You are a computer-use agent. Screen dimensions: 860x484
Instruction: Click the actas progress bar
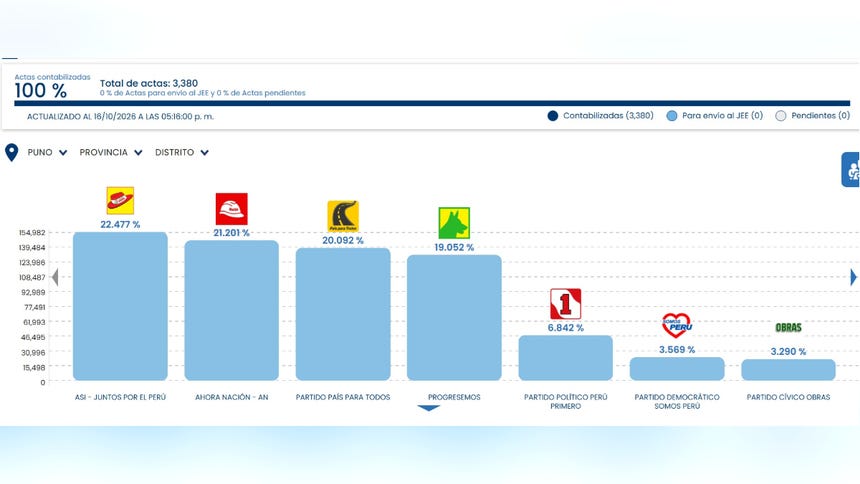(x=432, y=103)
